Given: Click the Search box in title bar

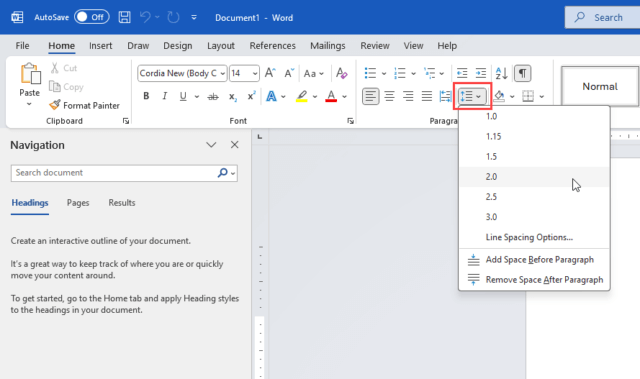Looking at the screenshot, I should 602,17.
